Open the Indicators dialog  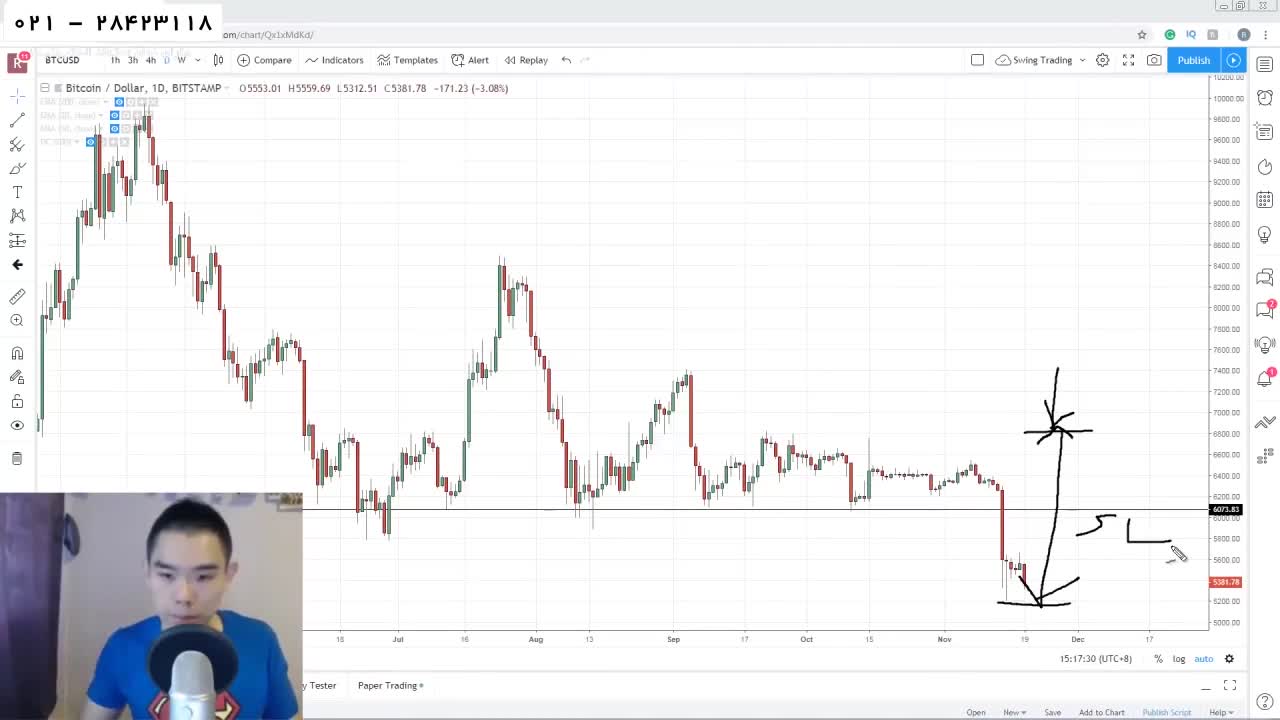[334, 60]
